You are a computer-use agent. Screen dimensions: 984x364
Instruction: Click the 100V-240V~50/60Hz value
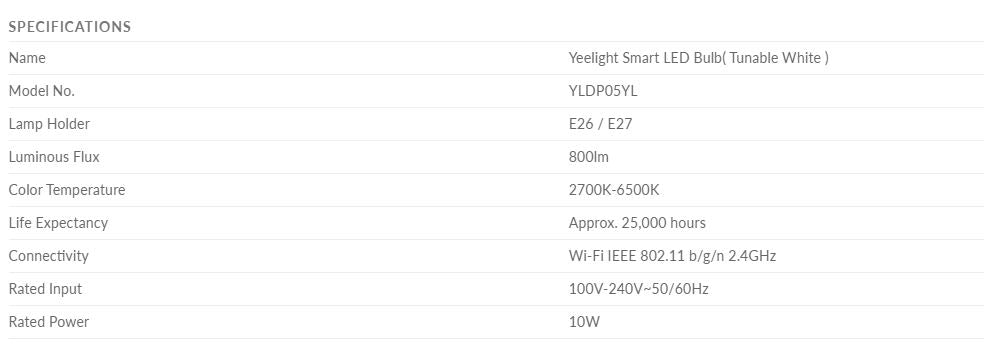coord(638,289)
